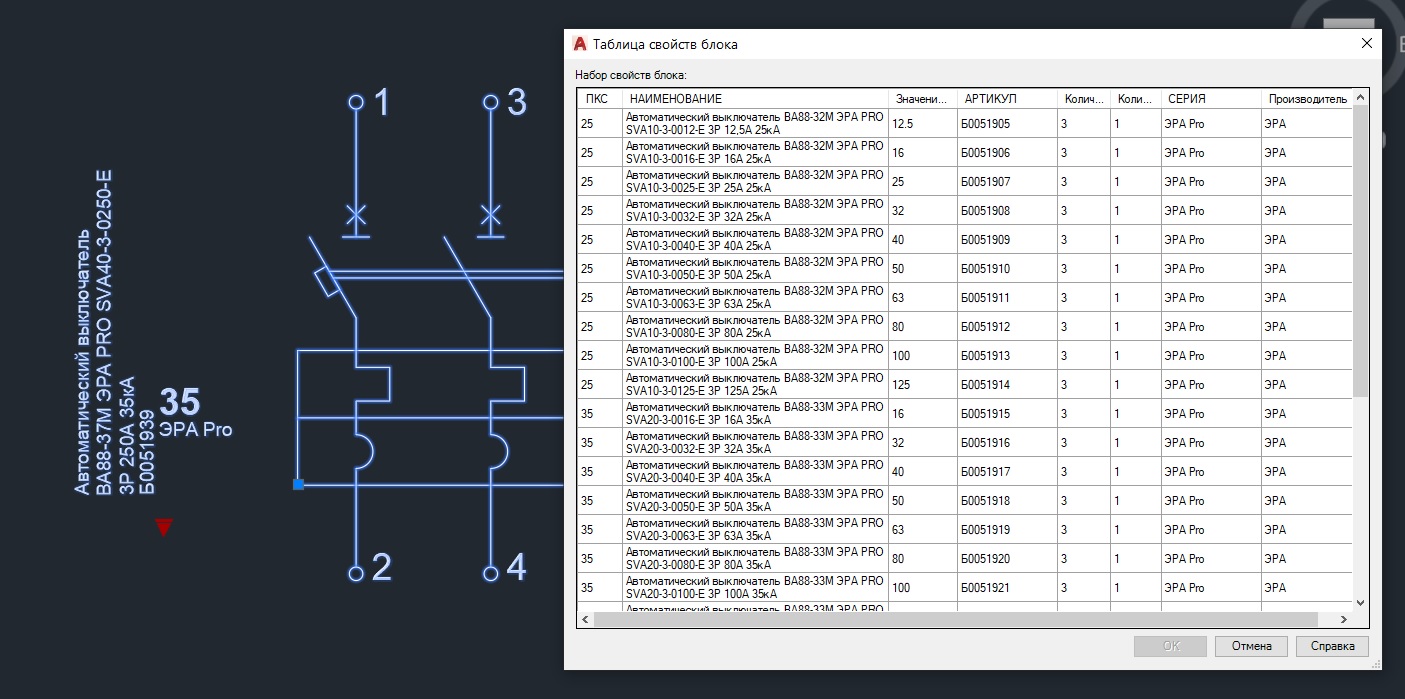This screenshot has width=1405, height=699.
Task: Click the name cell SVA20-3-0100-E 3P 100A 35кА
Action: [756, 588]
